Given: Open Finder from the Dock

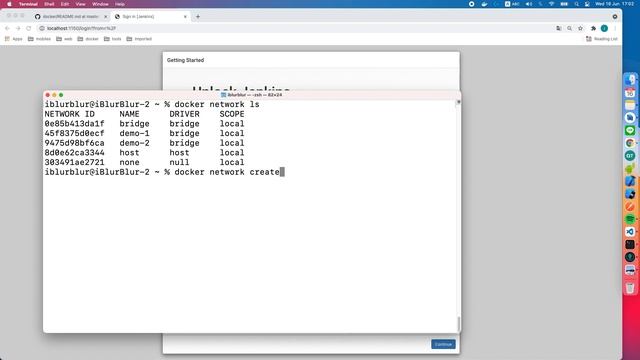Looking at the screenshot, I should 630,80.
